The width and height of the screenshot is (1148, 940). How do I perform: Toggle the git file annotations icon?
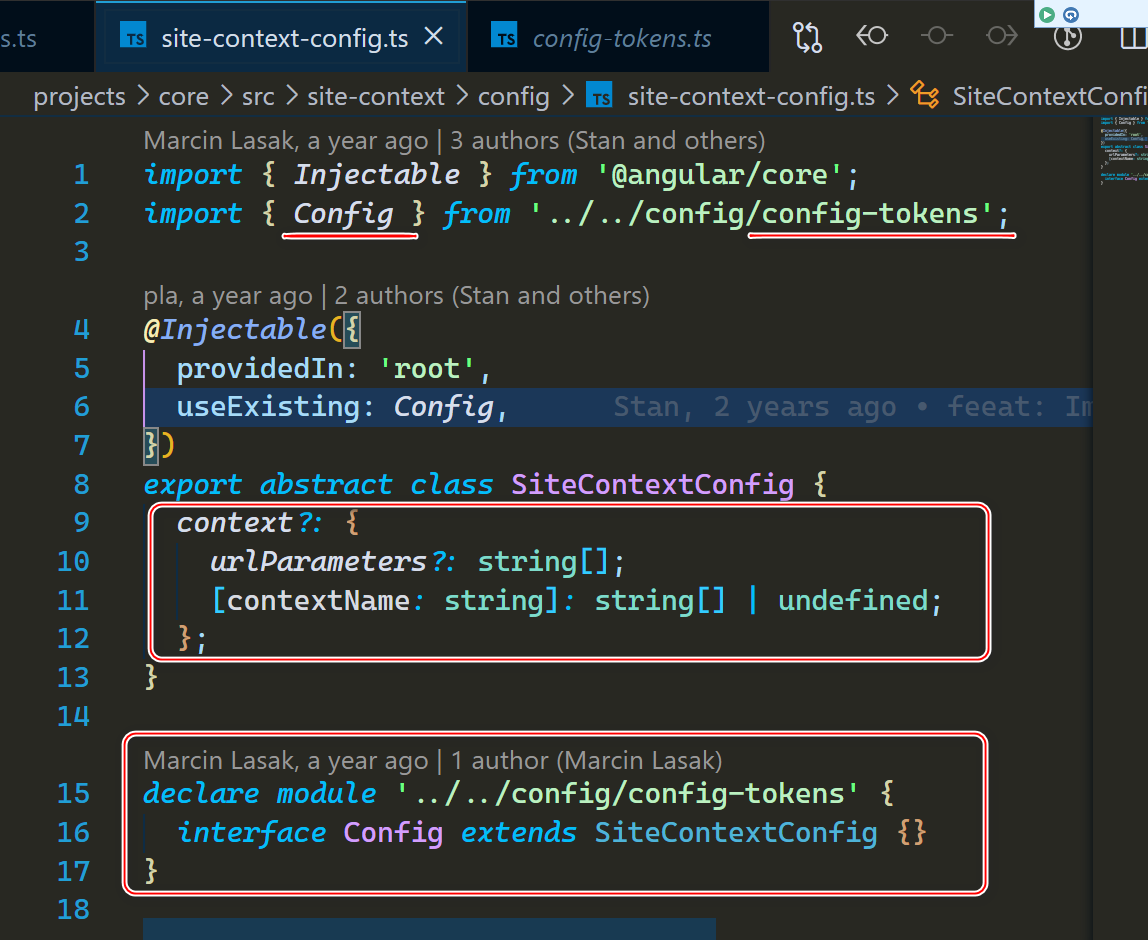point(1067,37)
